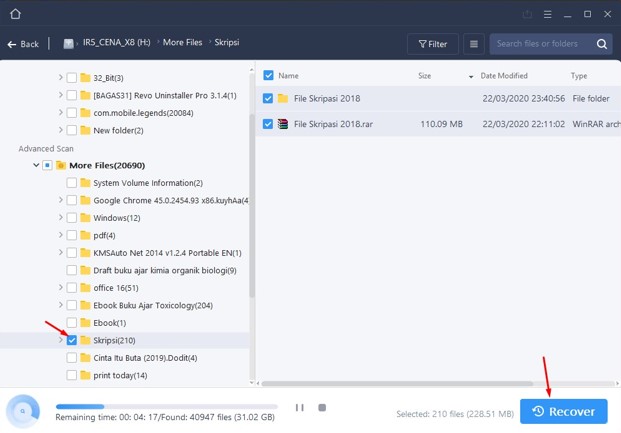
Task: Uncheck the Skripsi(210) folder checkbox
Action: [x=72, y=340]
